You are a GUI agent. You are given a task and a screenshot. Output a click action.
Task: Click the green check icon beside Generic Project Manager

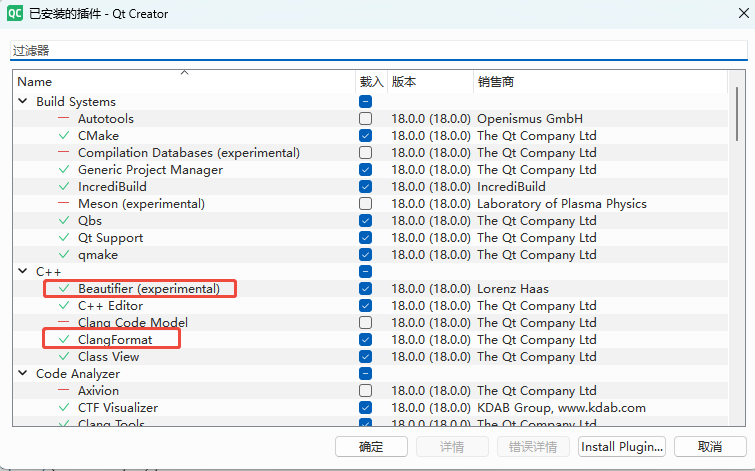point(64,170)
